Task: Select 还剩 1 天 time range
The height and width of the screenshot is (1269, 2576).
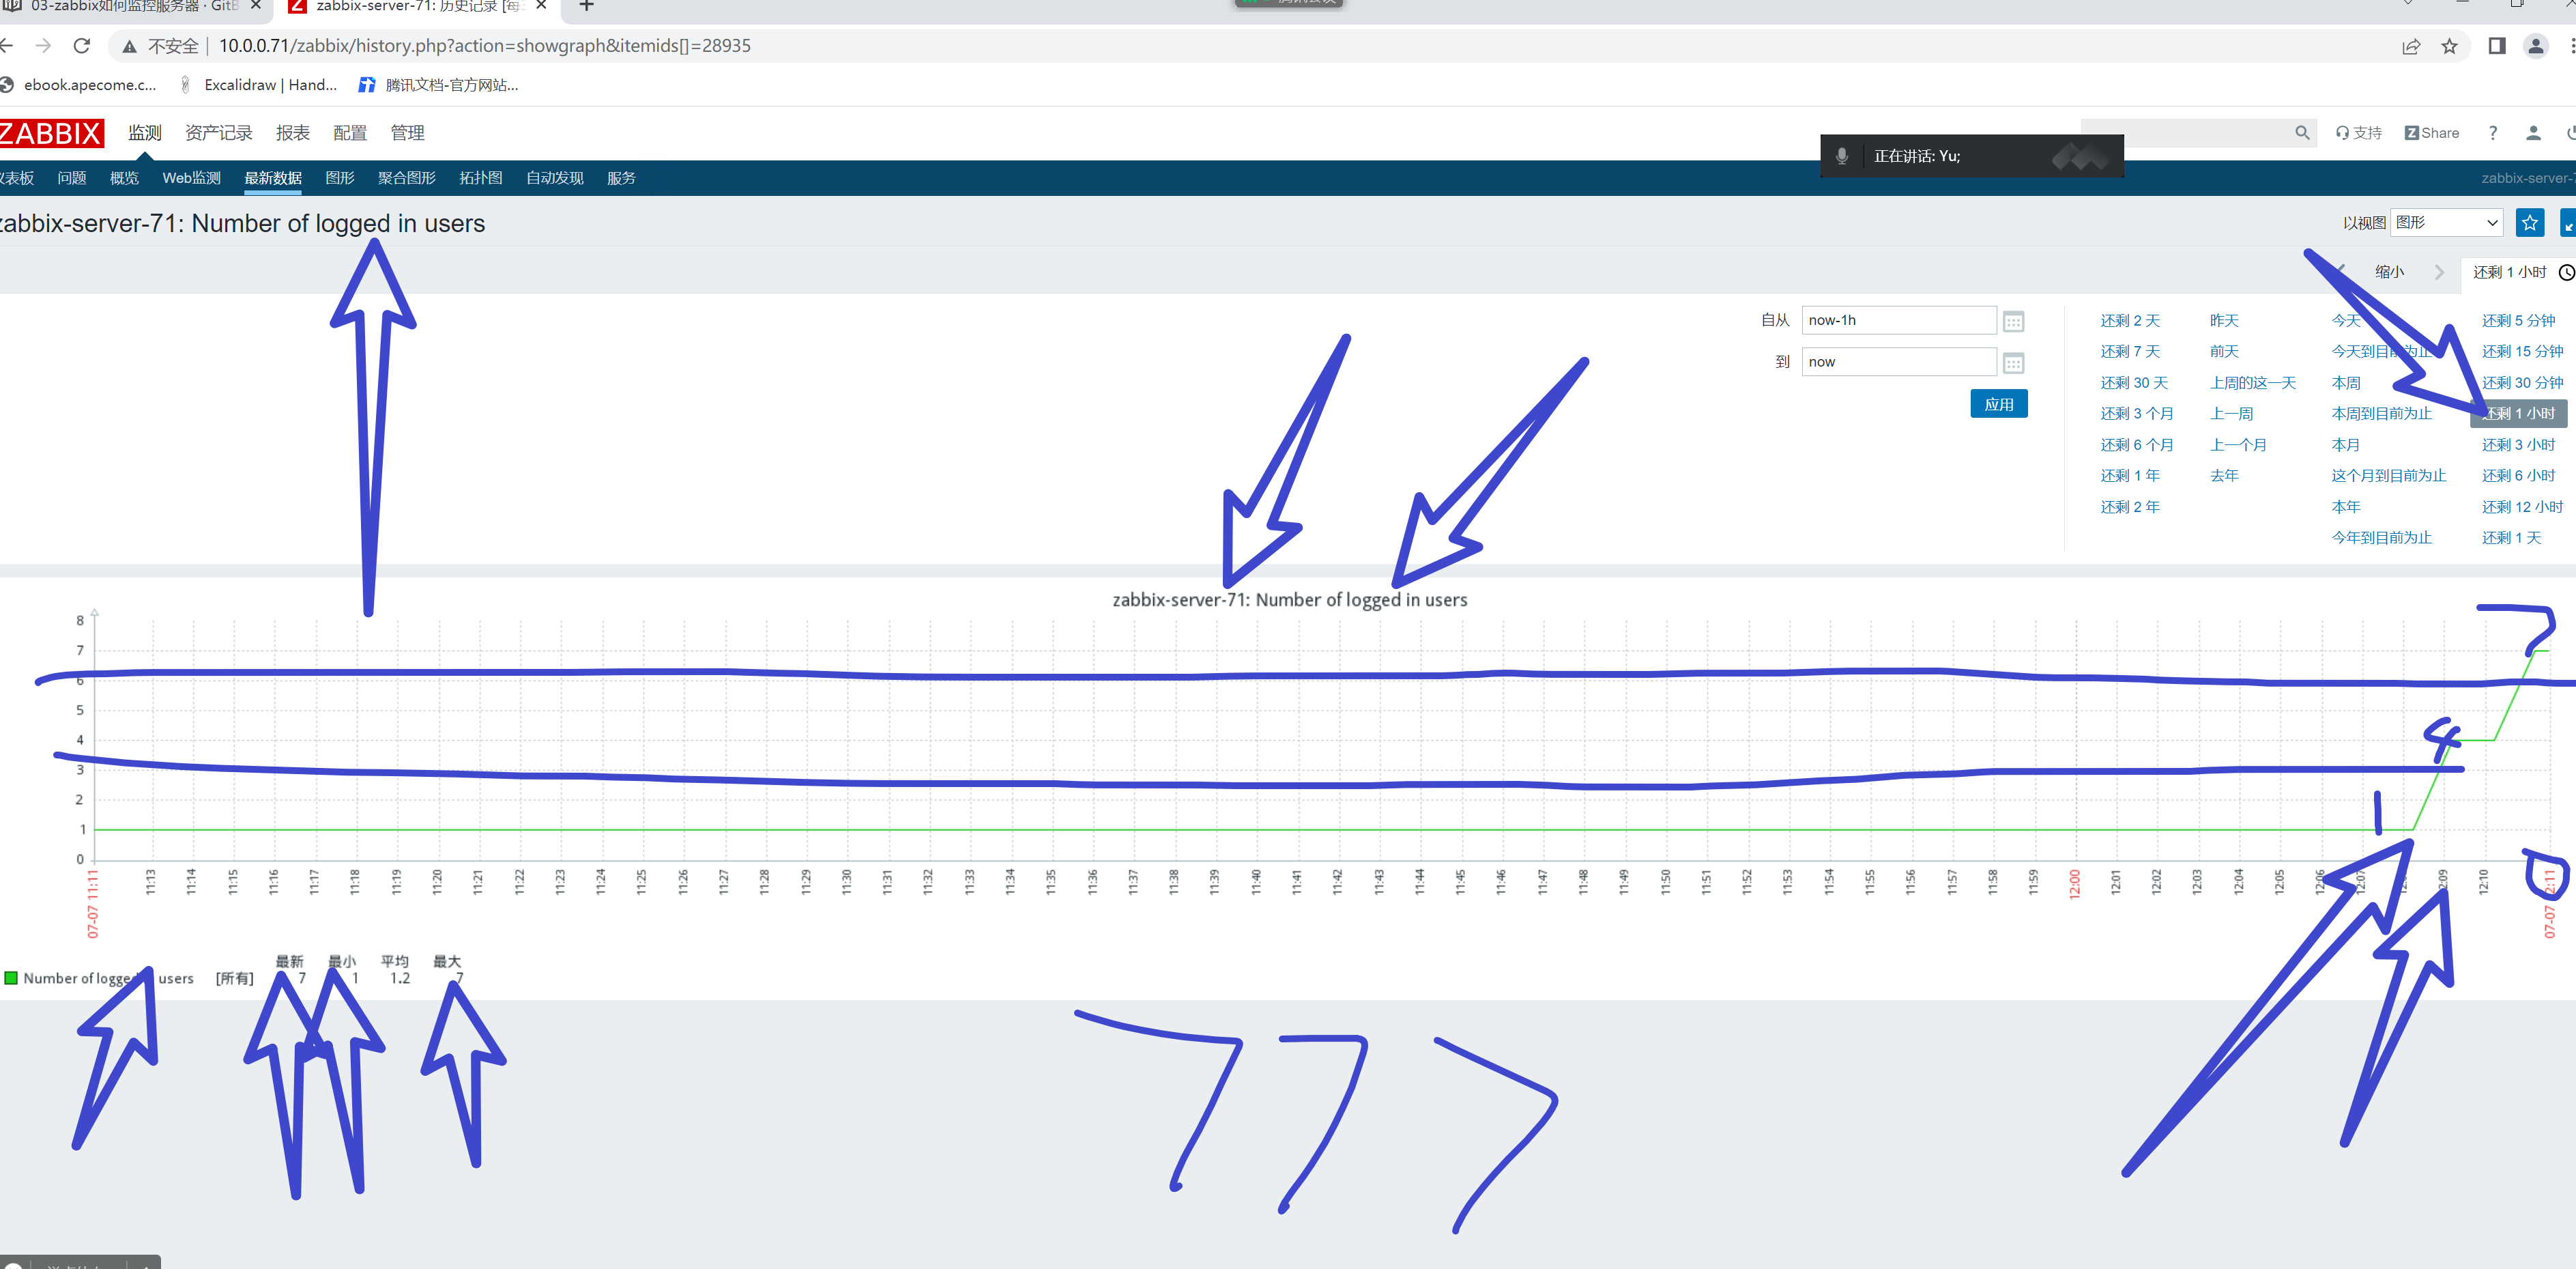Action: pyautogui.click(x=2511, y=538)
